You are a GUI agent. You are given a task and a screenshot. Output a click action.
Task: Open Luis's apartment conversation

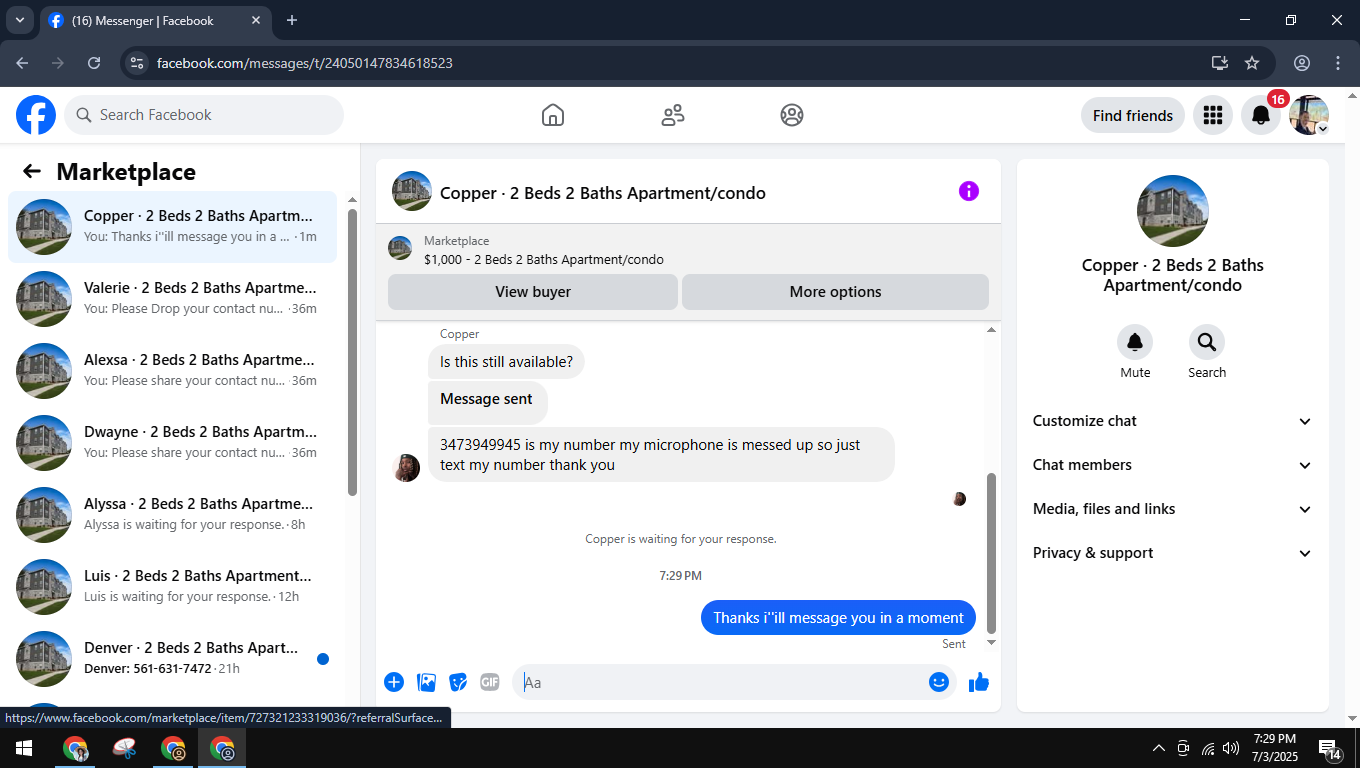coord(172,586)
